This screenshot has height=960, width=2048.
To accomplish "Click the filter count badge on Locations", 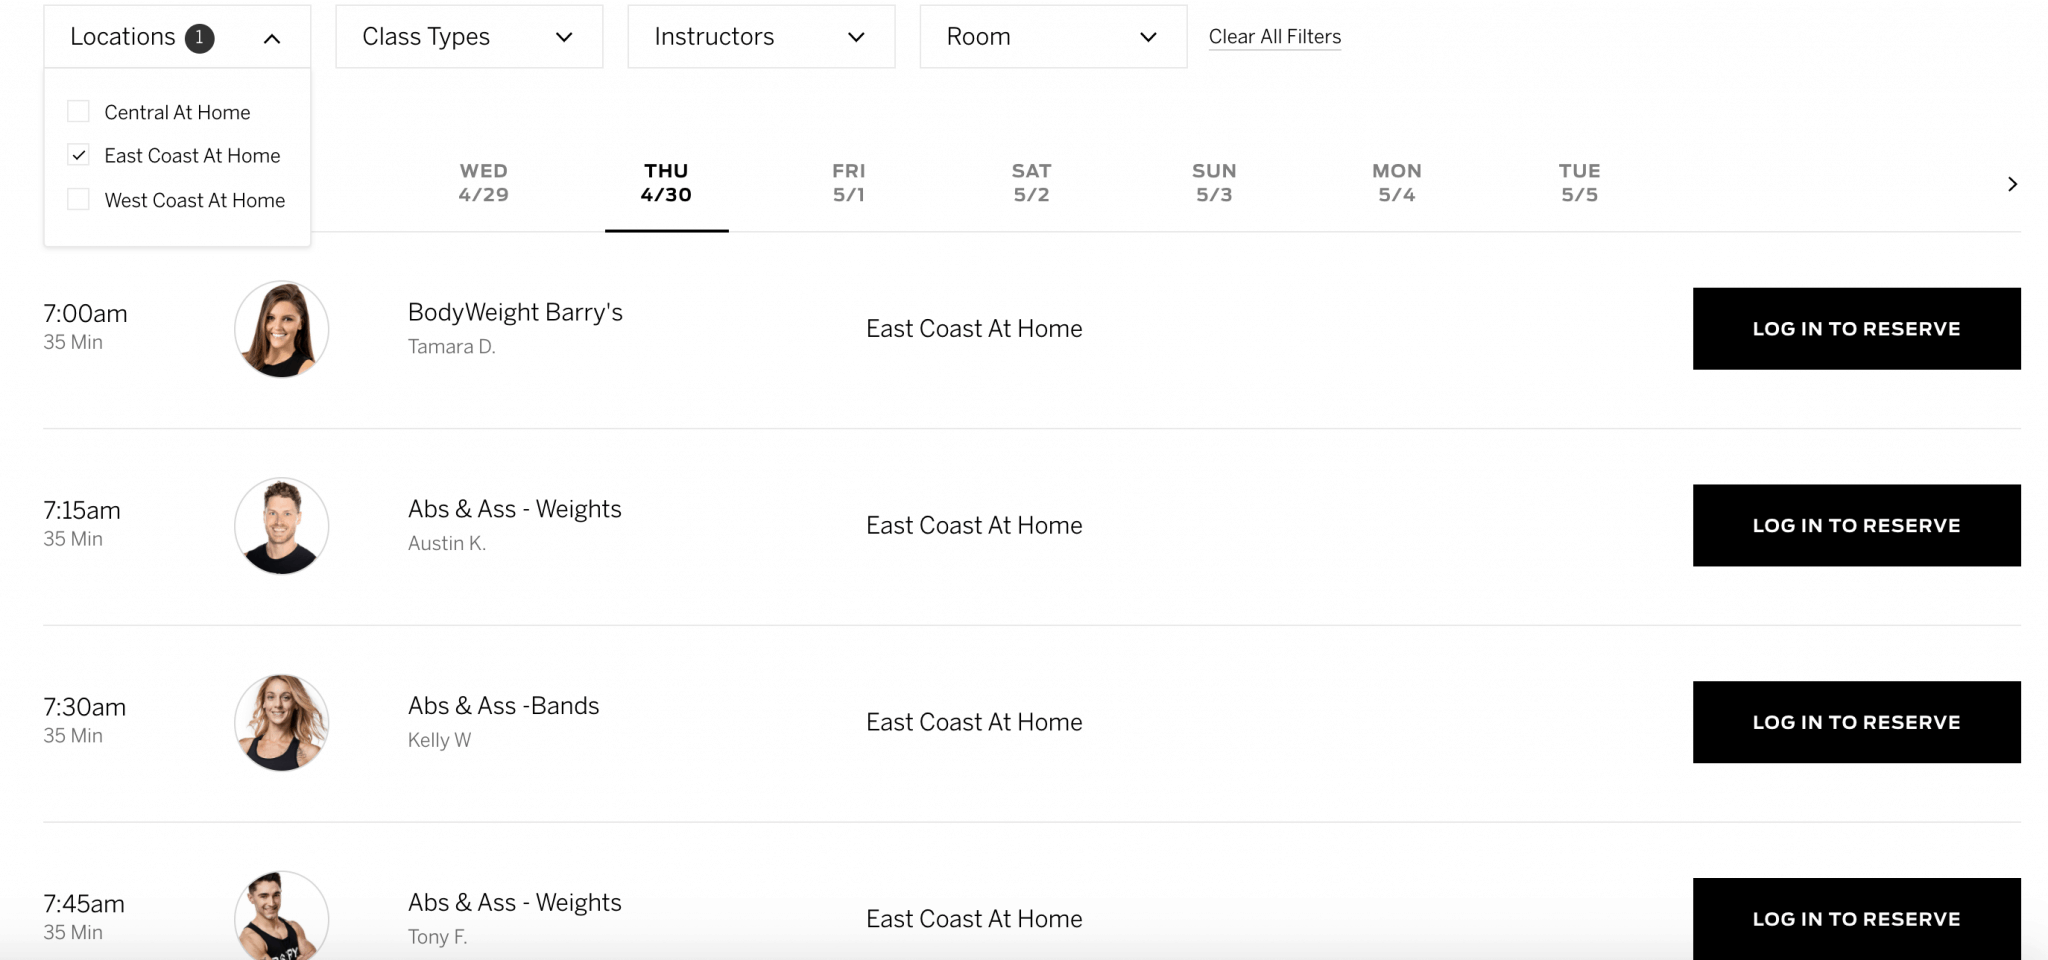I will (x=200, y=38).
